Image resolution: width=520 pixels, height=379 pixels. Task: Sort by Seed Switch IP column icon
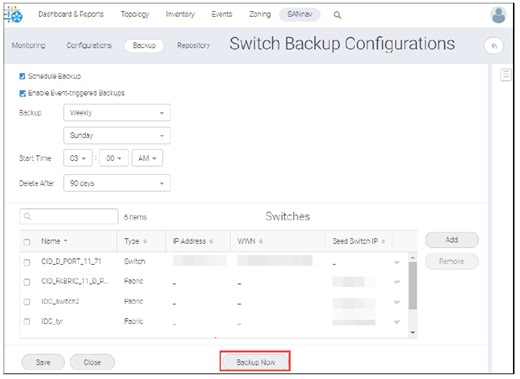pos(383,241)
